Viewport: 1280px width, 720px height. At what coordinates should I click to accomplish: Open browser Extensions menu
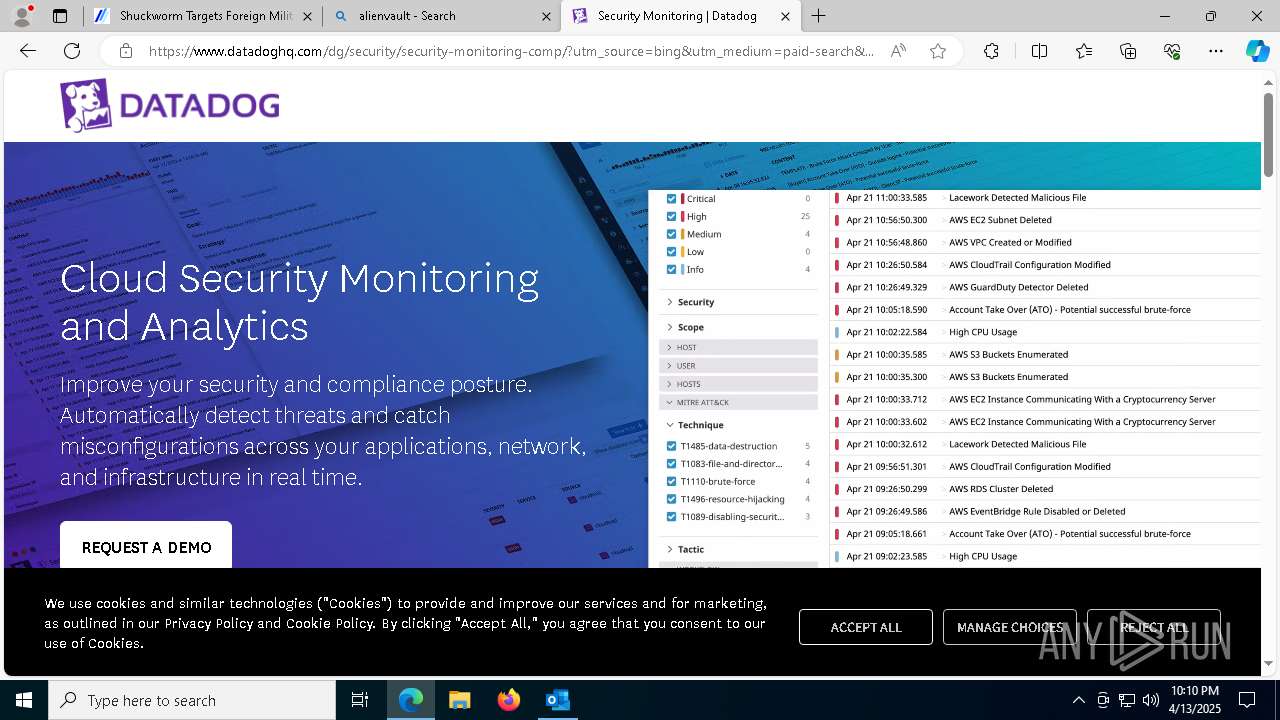point(991,51)
